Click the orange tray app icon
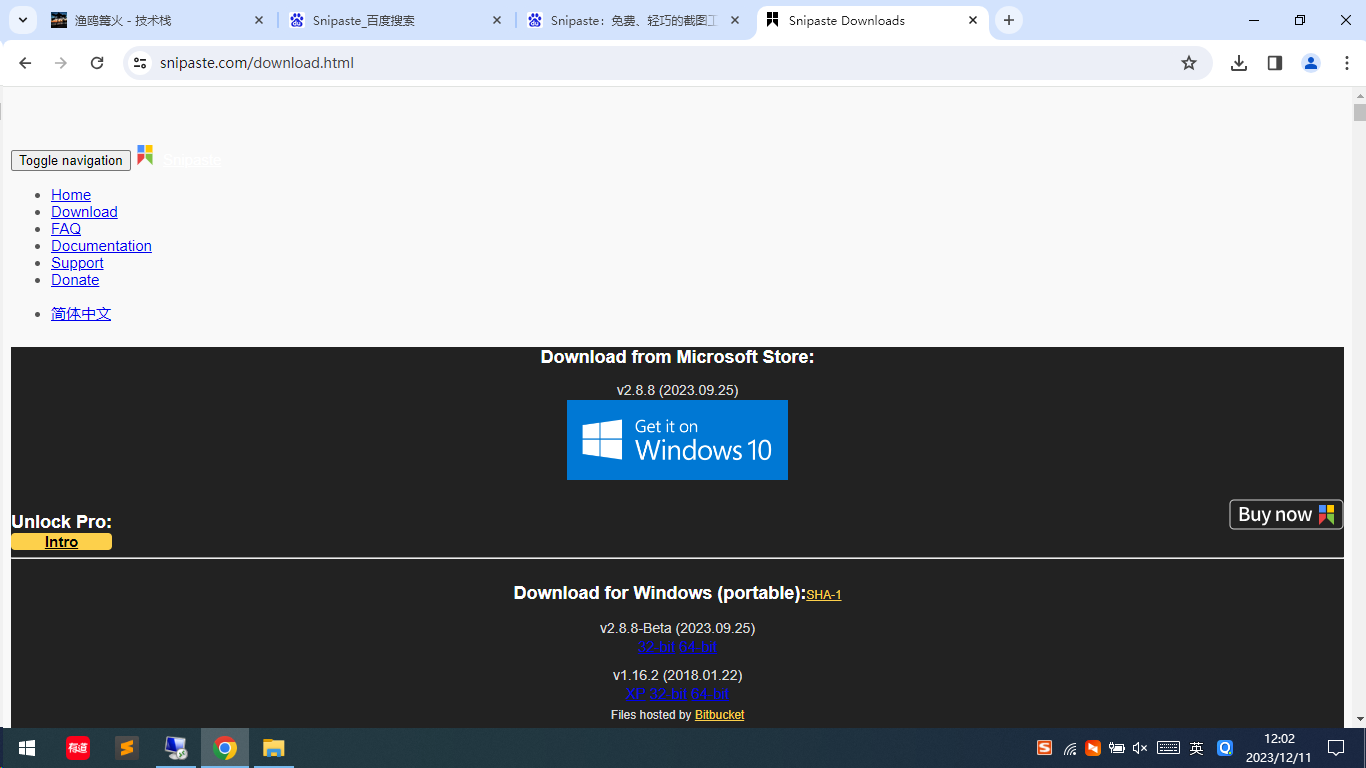 tap(1093, 748)
